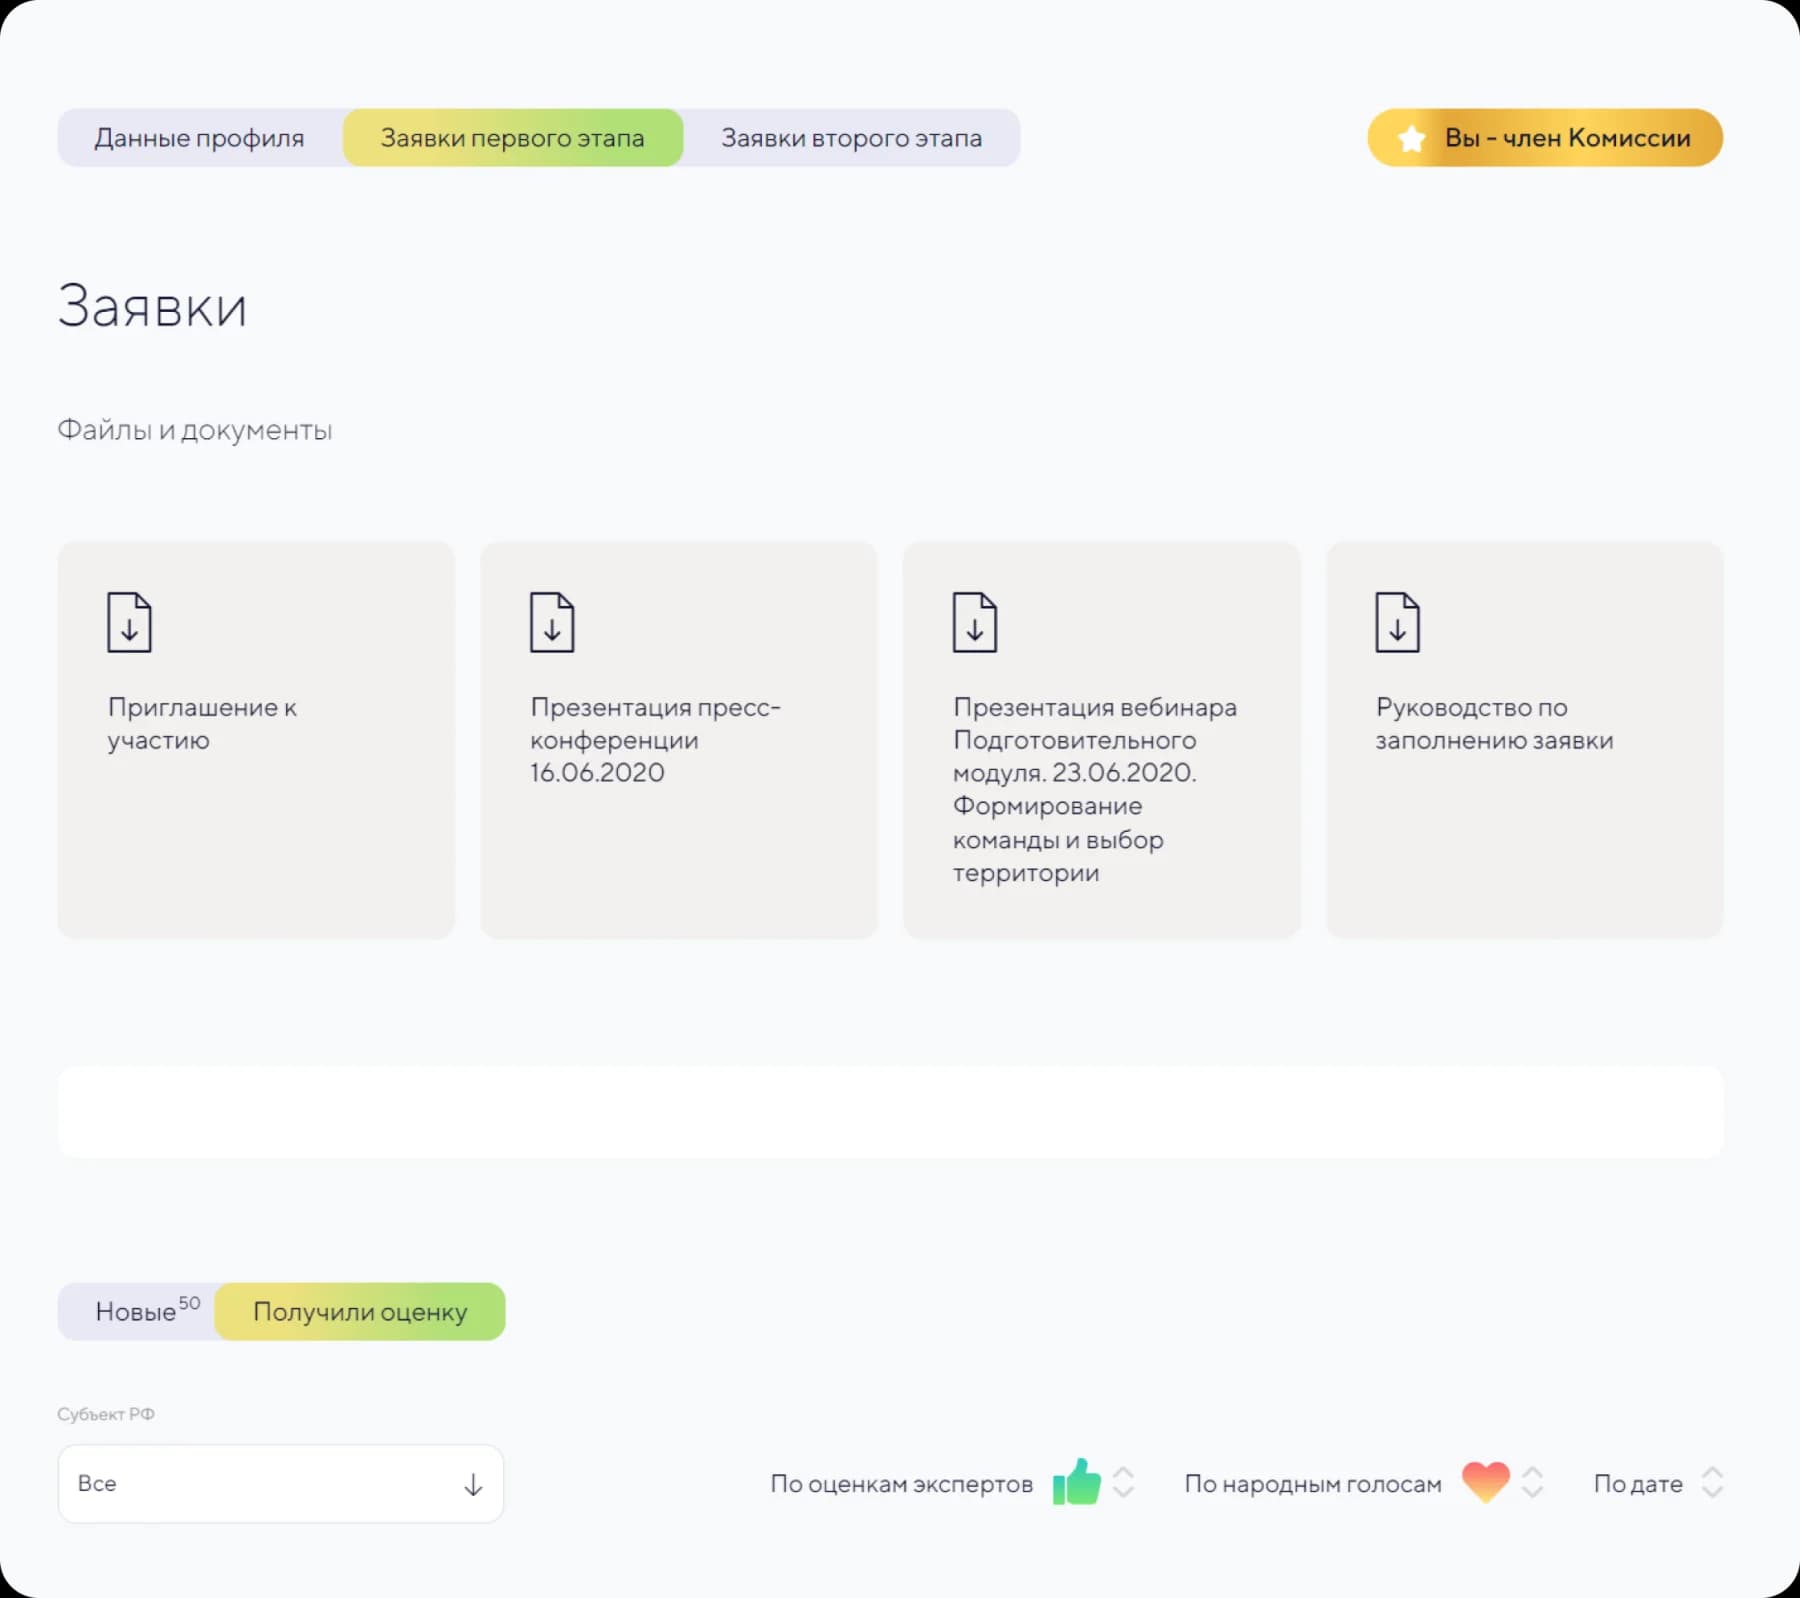This screenshot has width=1800, height=1598.
Task: Toggle sort arrows next to thumbs-up icon
Action: pyautogui.click(x=1123, y=1482)
